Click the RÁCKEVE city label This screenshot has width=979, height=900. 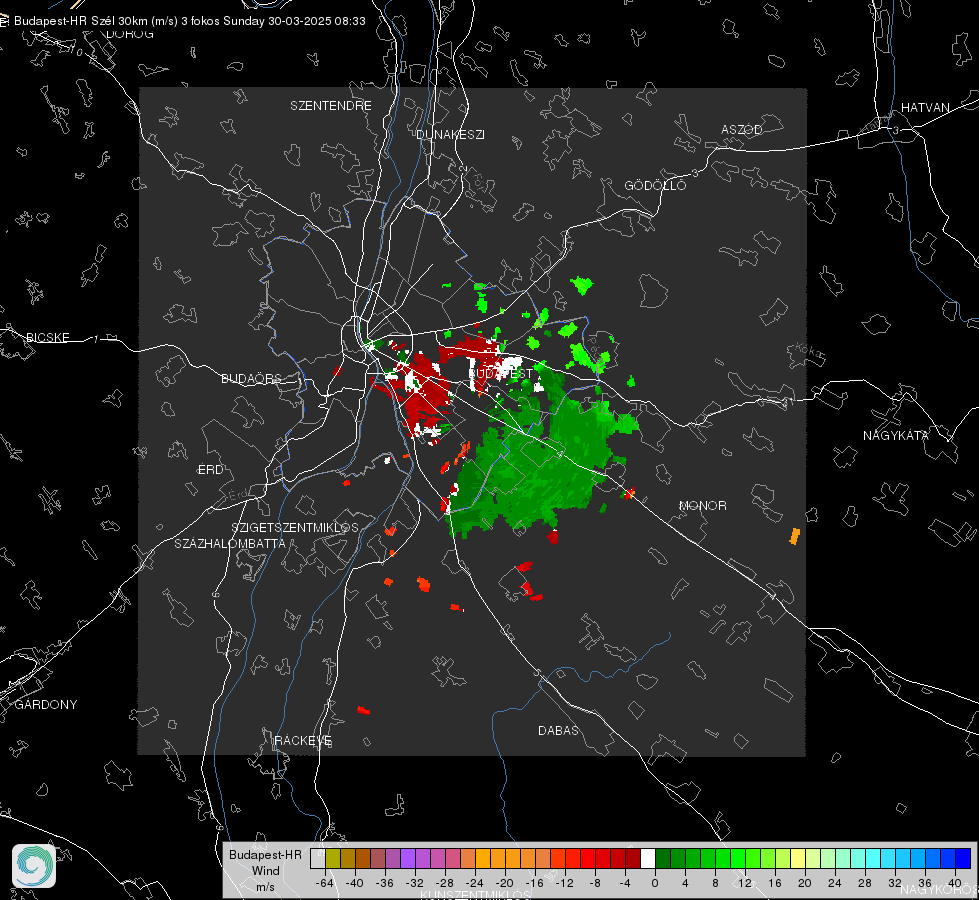303,741
